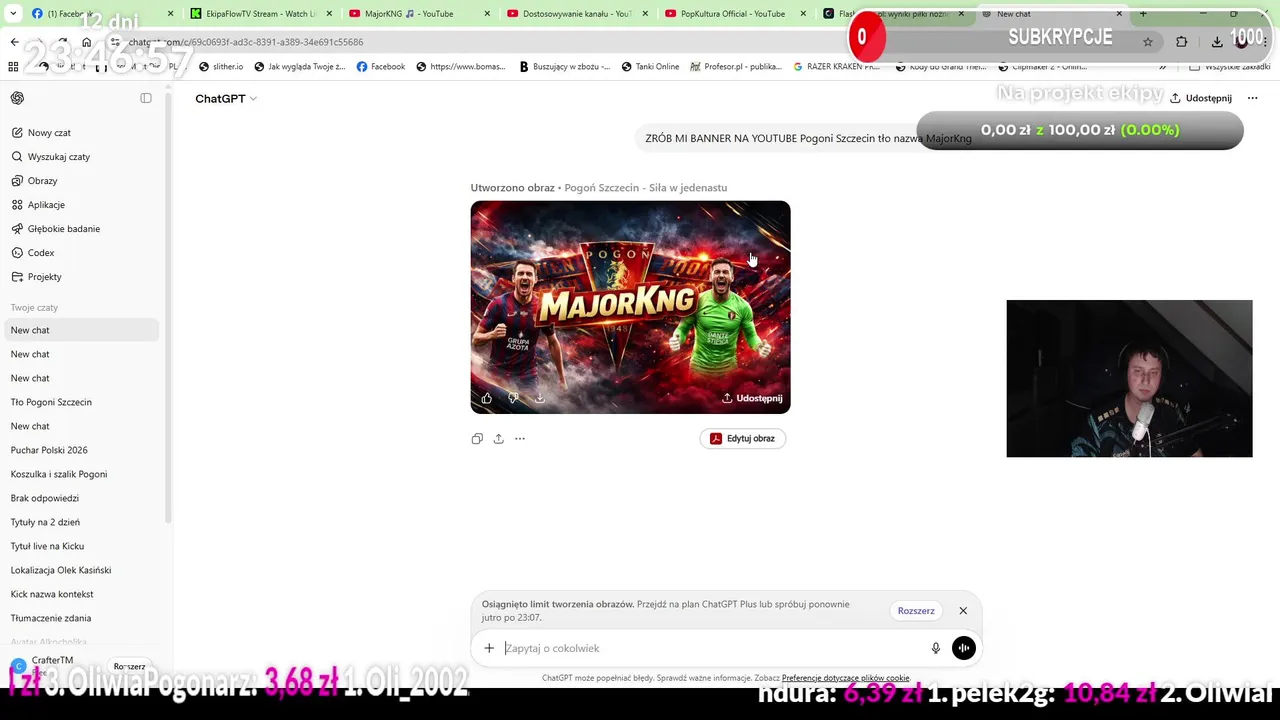1280x720 pixels.
Task: Open chat Puchar Polski 2026
Action: pos(83,450)
